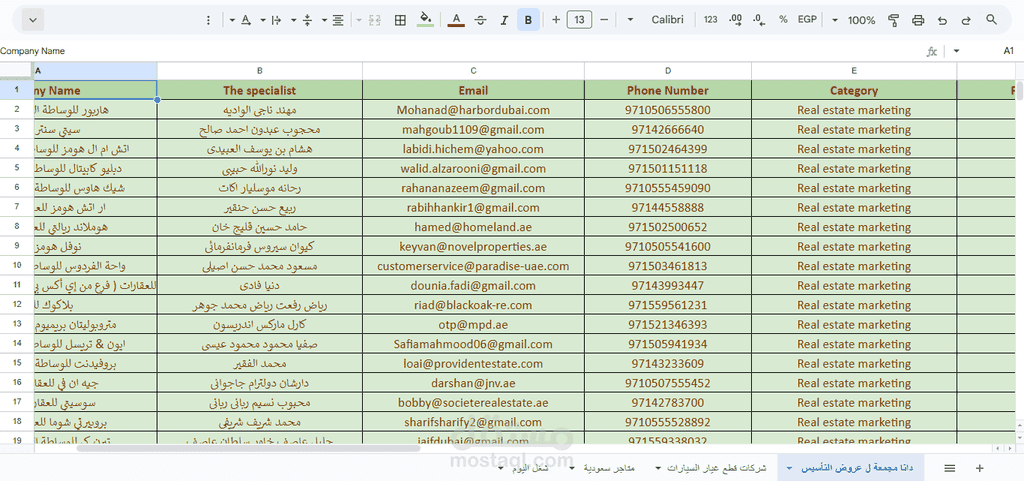
Task: Click cell darshan@jnv.ae
Action: pos(473,383)
